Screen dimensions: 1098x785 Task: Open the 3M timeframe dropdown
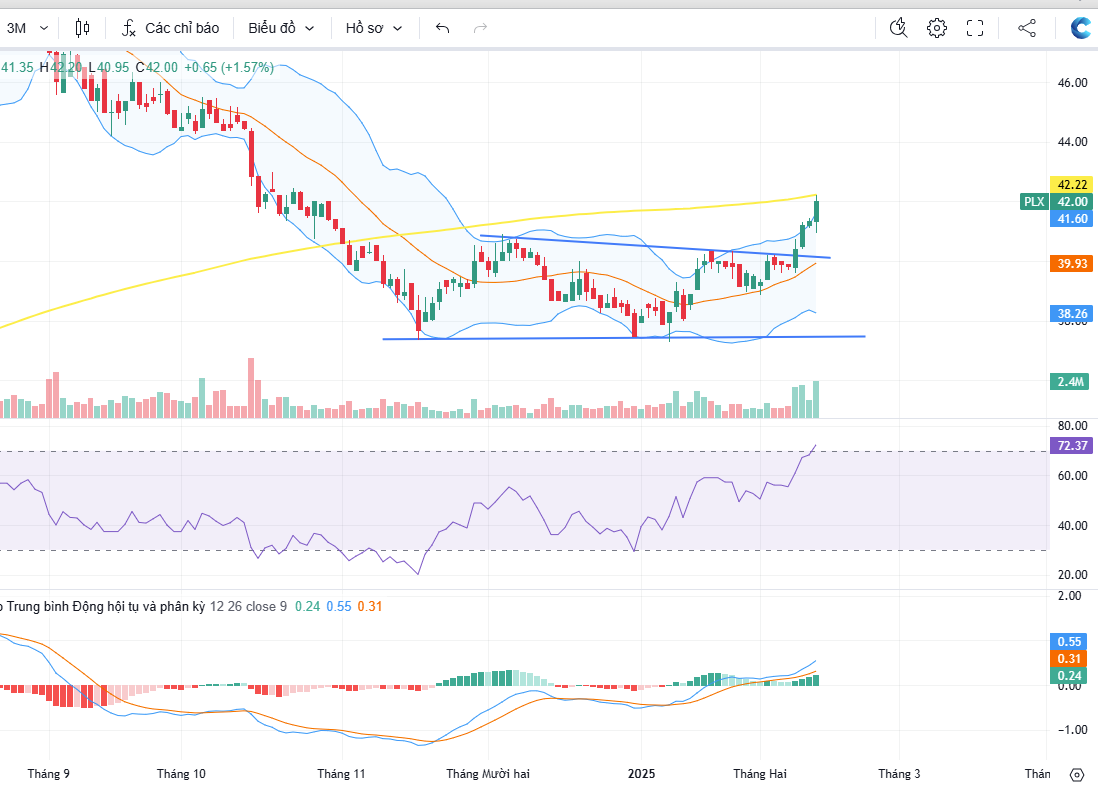pos(27,28)
